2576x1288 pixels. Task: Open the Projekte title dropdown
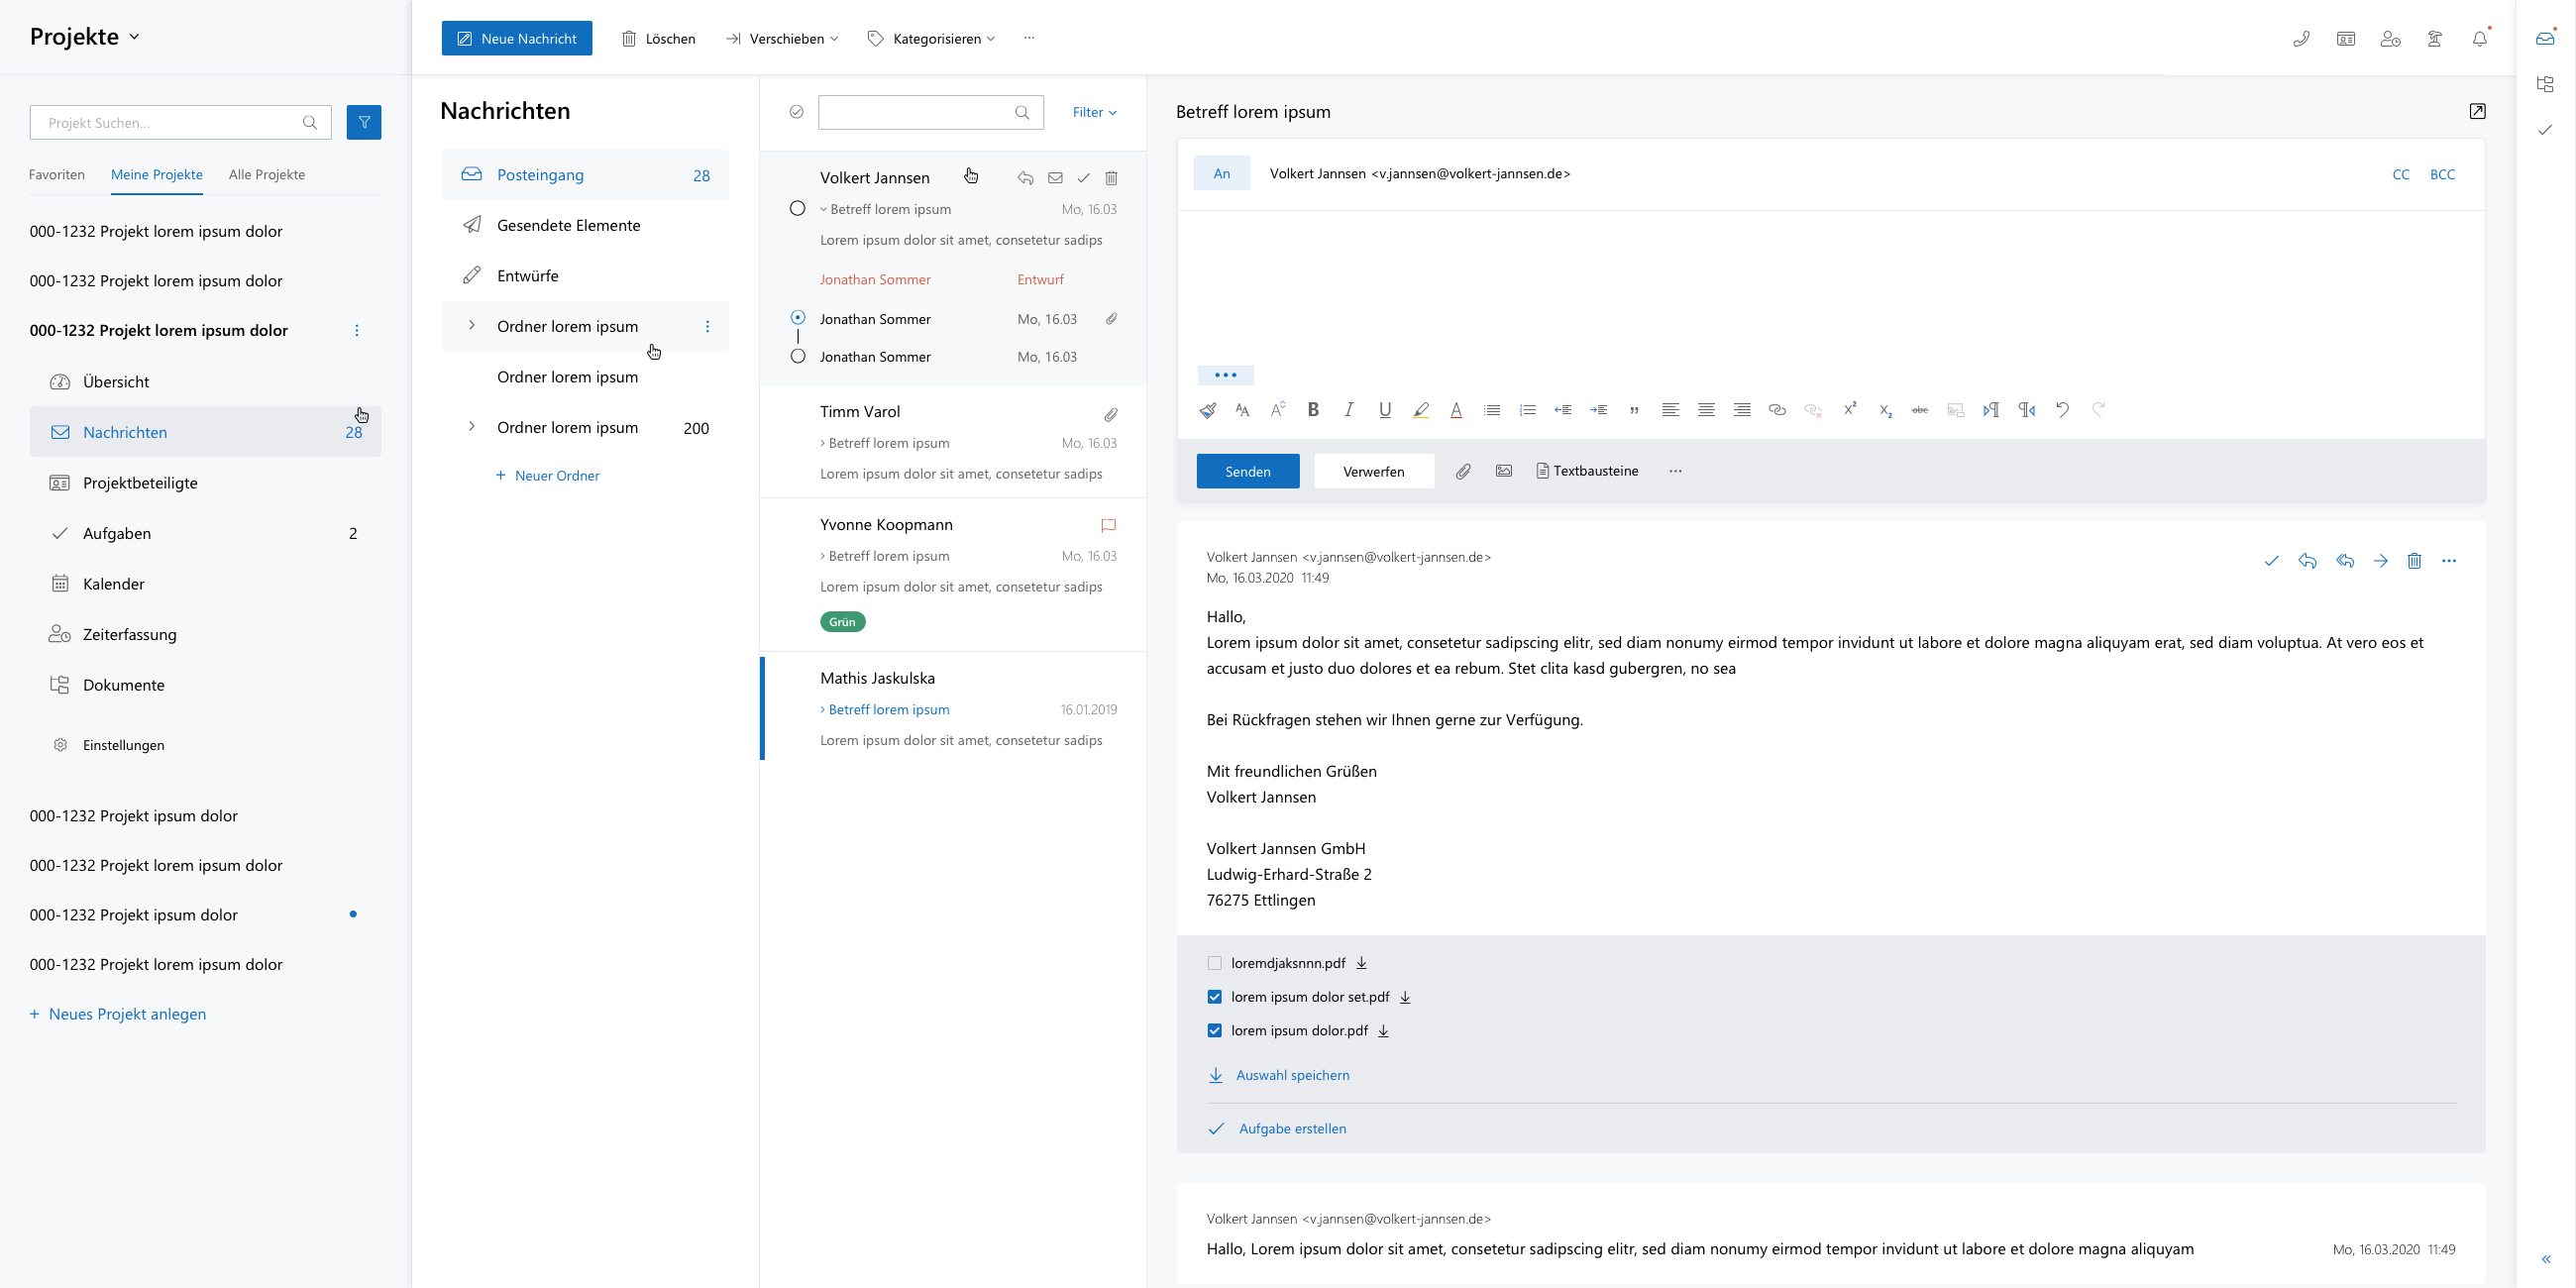[x=85, y=37]
